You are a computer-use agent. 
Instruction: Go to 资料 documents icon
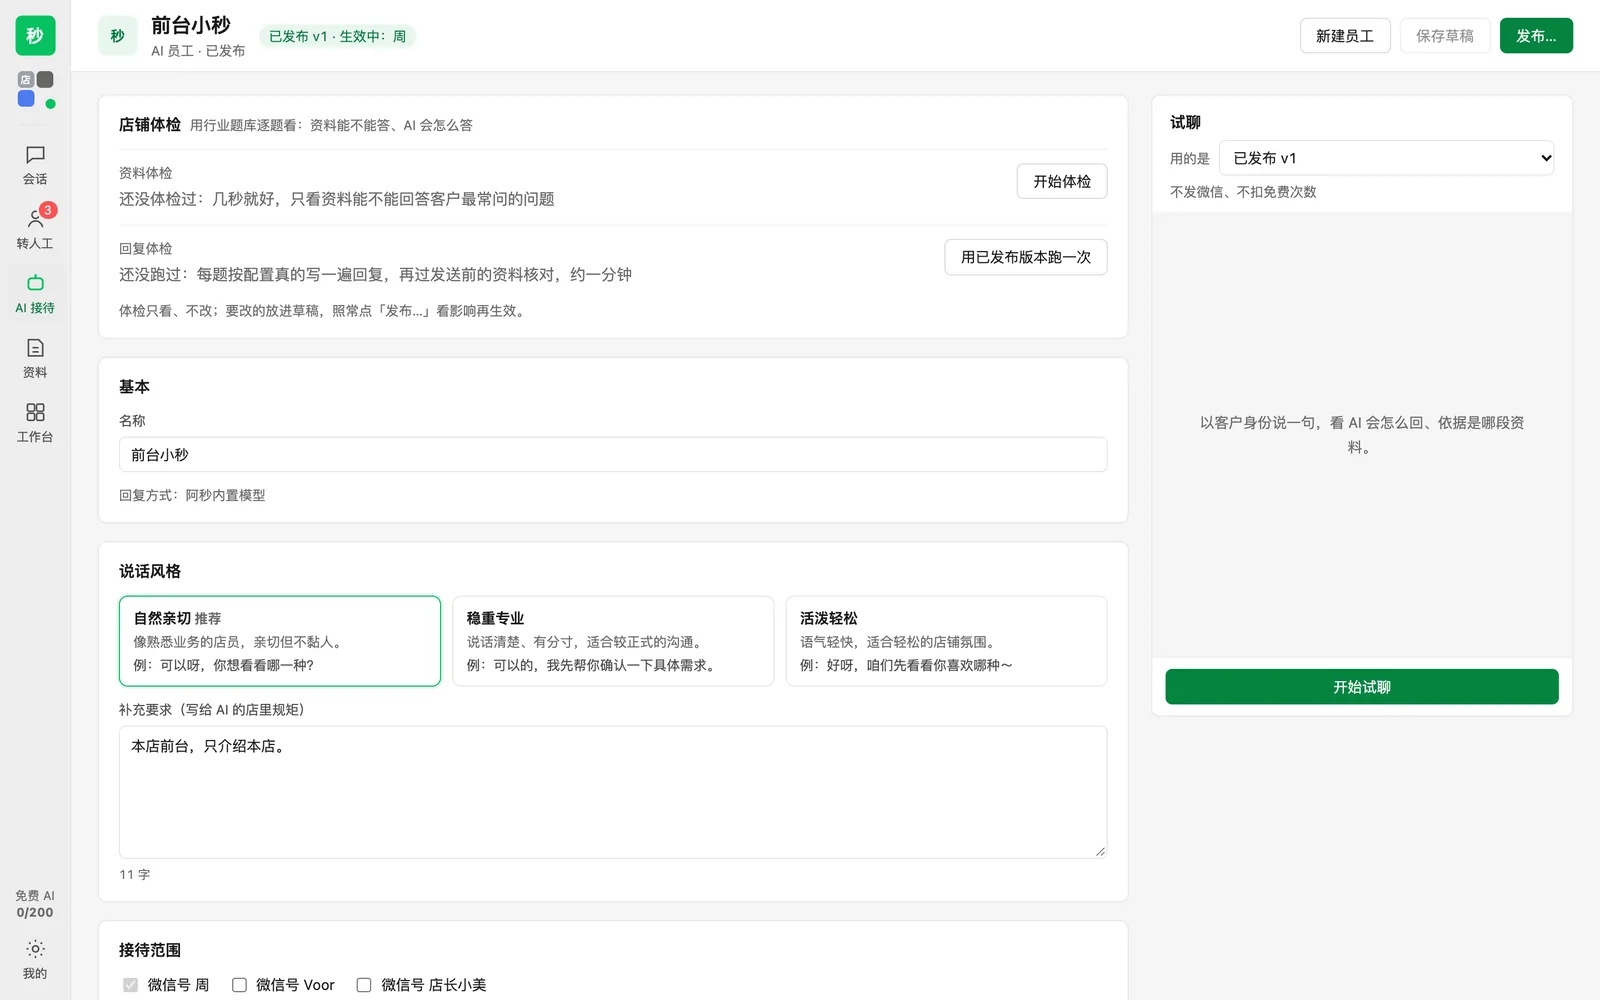tap(35, 358)
